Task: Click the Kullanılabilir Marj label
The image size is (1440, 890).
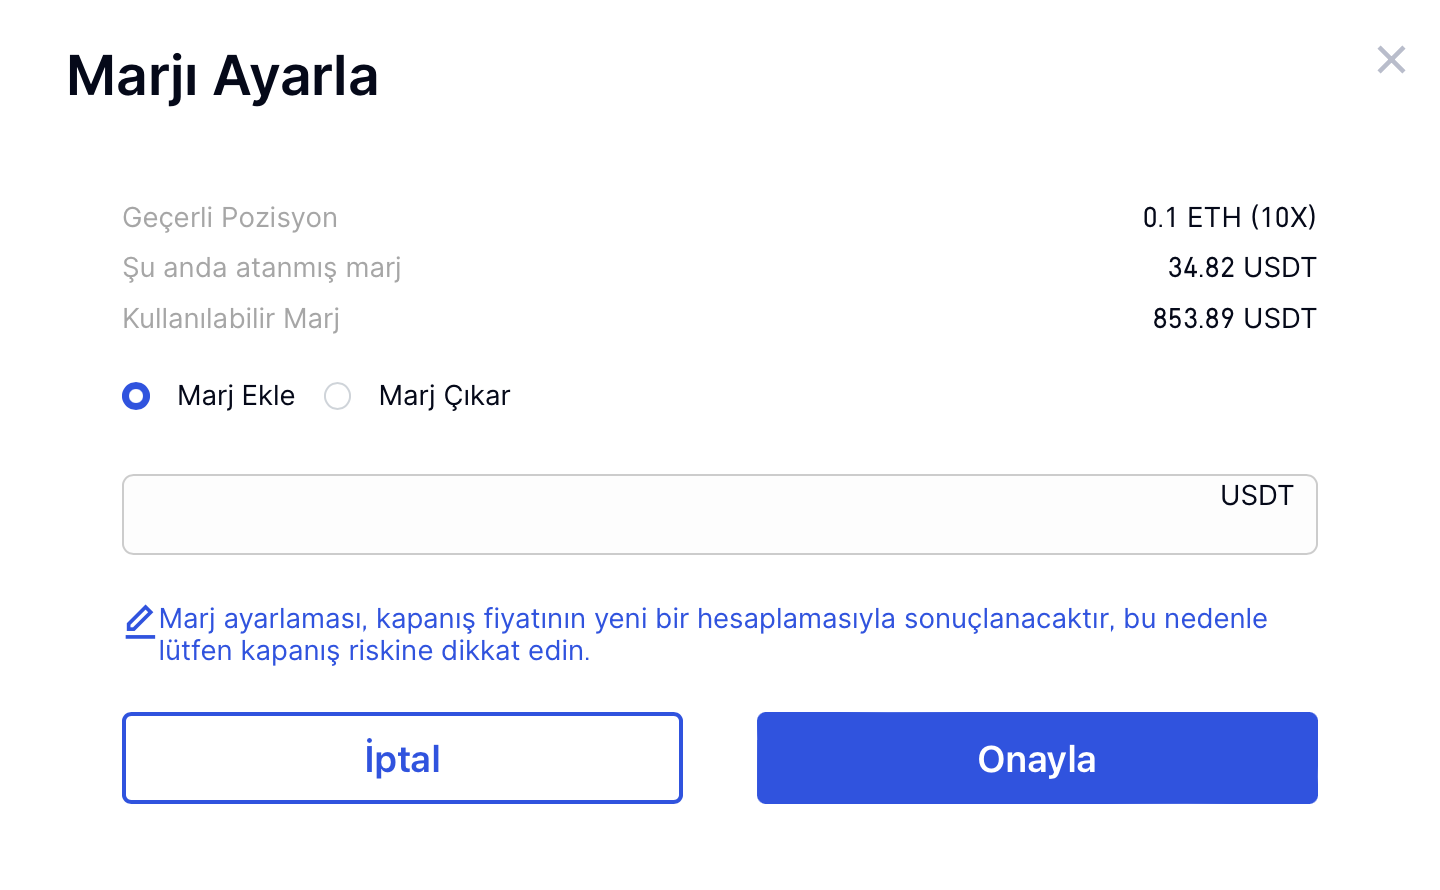Action: pyautogui.click(x=231, y=319)
